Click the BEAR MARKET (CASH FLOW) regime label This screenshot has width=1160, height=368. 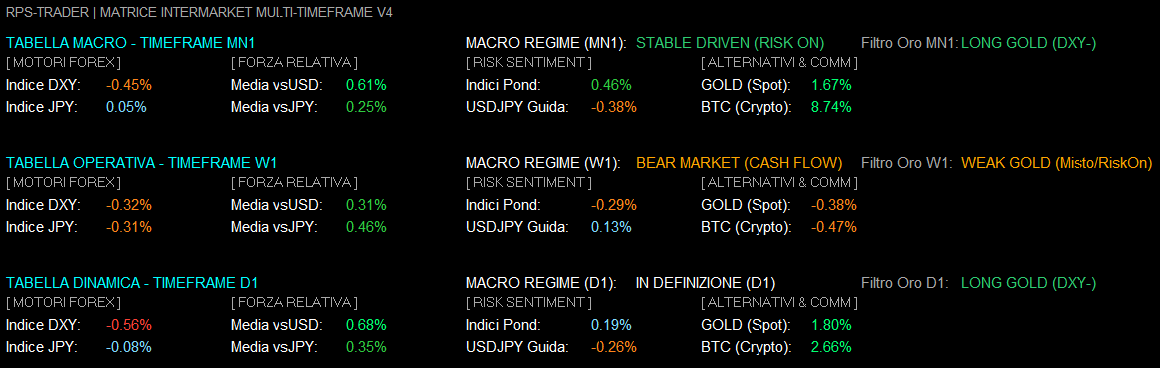click(739, 163)
